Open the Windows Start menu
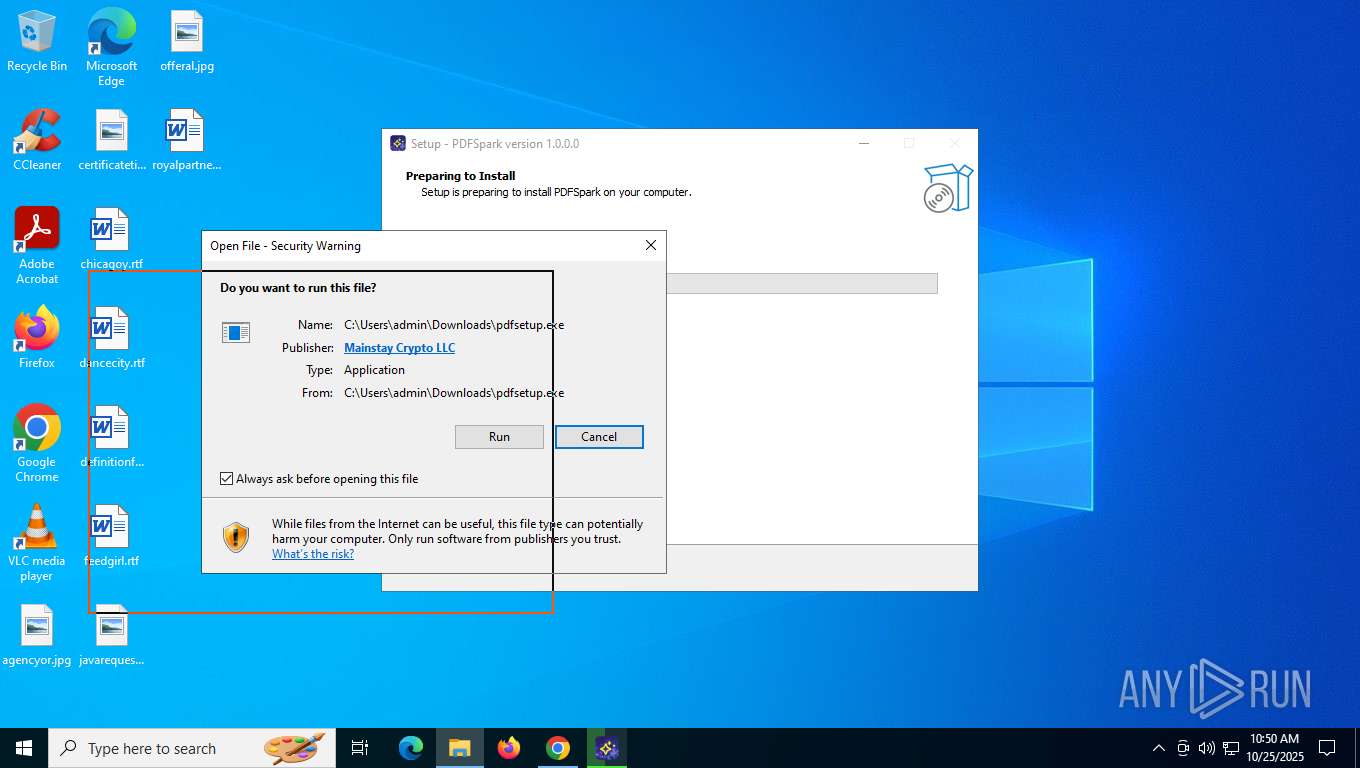Viewport: 1360px width, 768px height. pyautogui.click(x=24, y=748)
